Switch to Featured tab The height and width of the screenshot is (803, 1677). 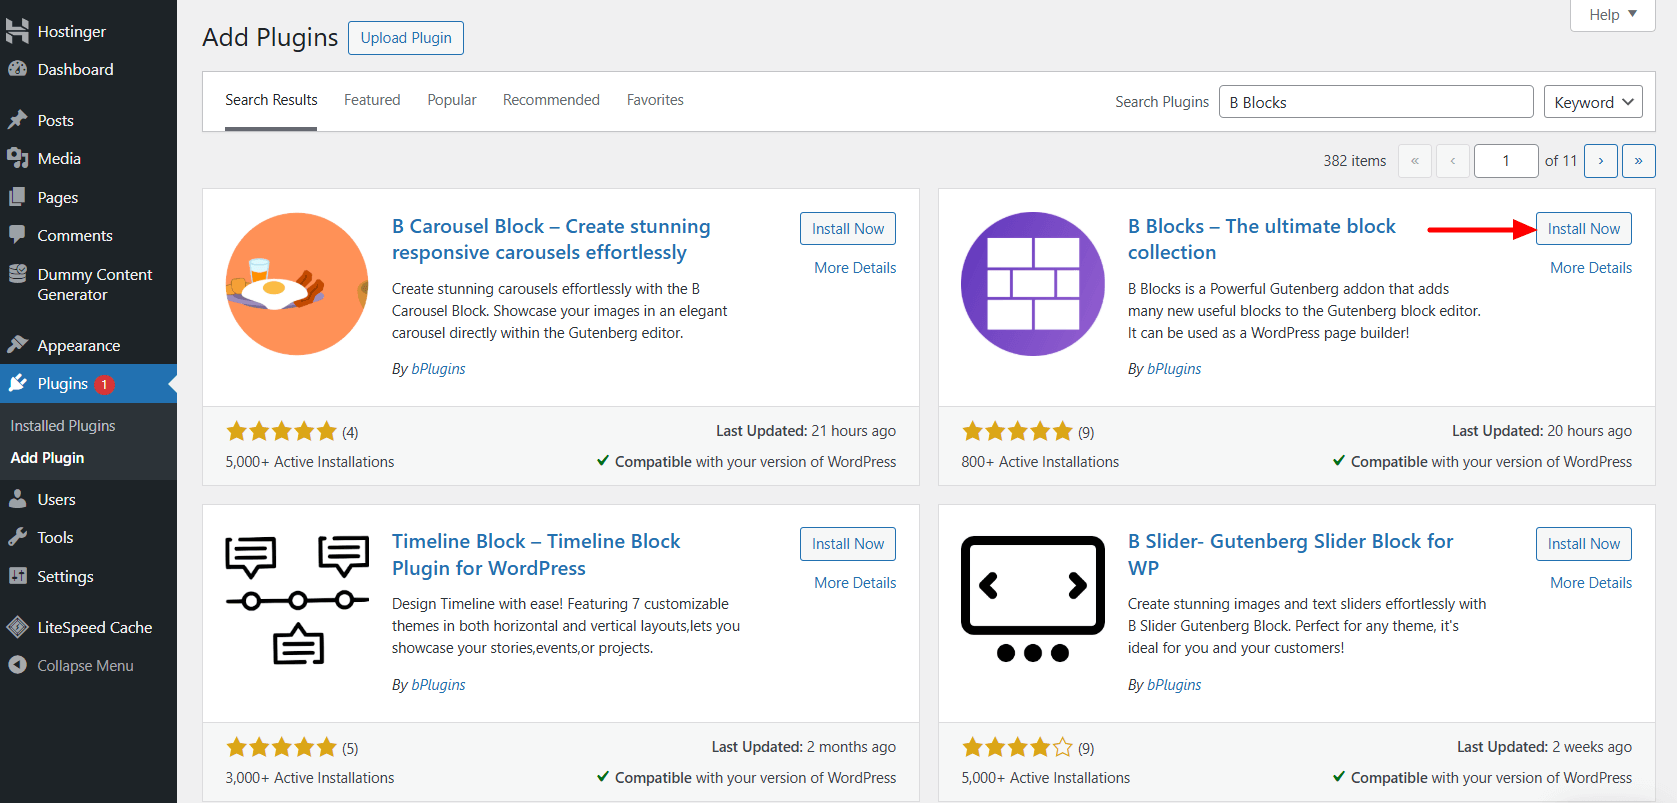point(372,100)
